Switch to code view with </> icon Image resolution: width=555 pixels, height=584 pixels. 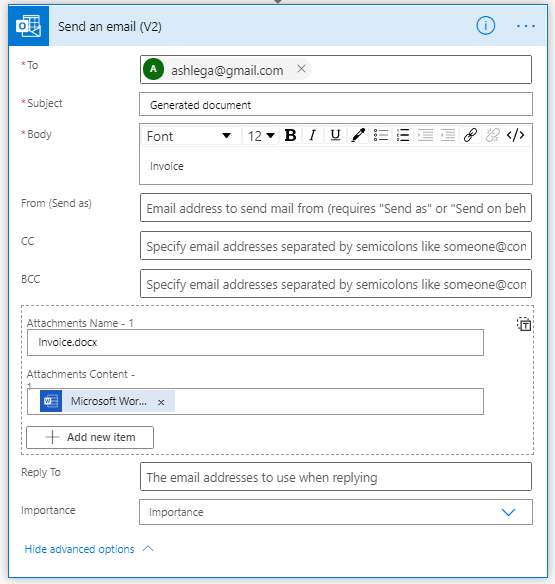(515, 135)
